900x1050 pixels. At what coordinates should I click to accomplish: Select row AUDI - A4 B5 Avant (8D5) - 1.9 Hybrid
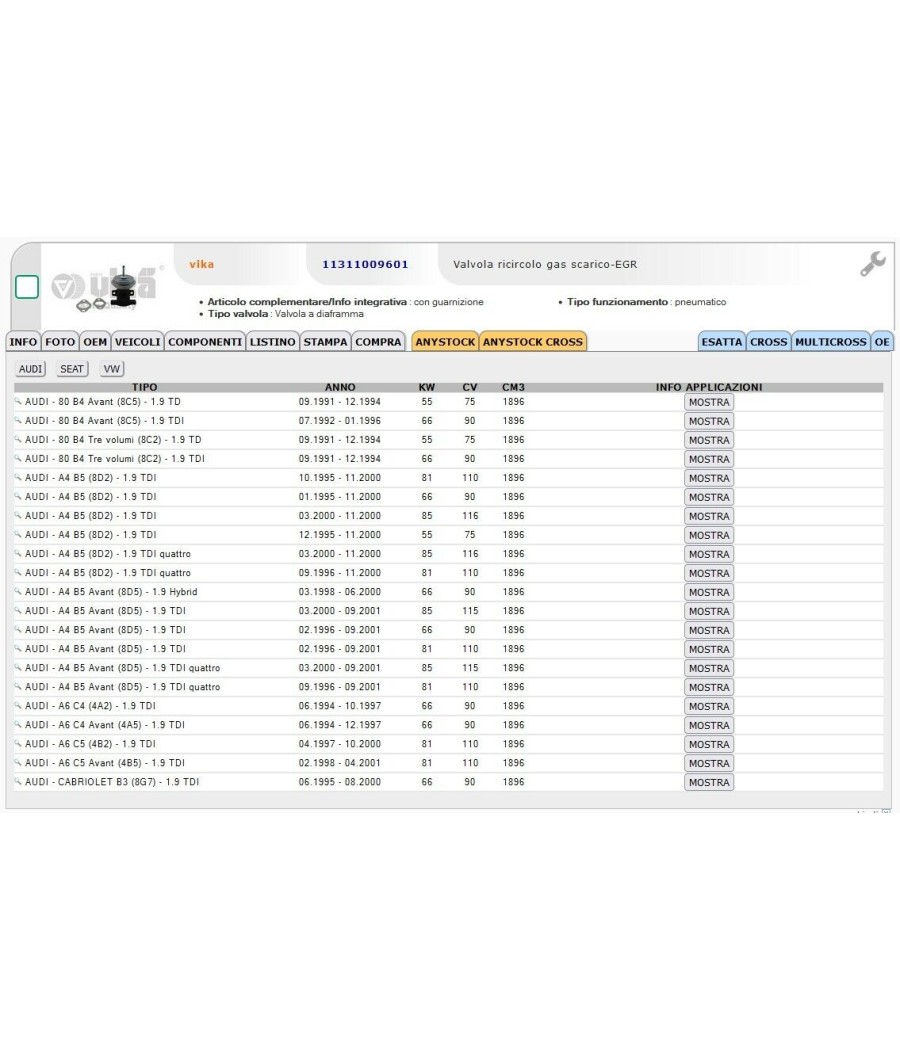449,591
